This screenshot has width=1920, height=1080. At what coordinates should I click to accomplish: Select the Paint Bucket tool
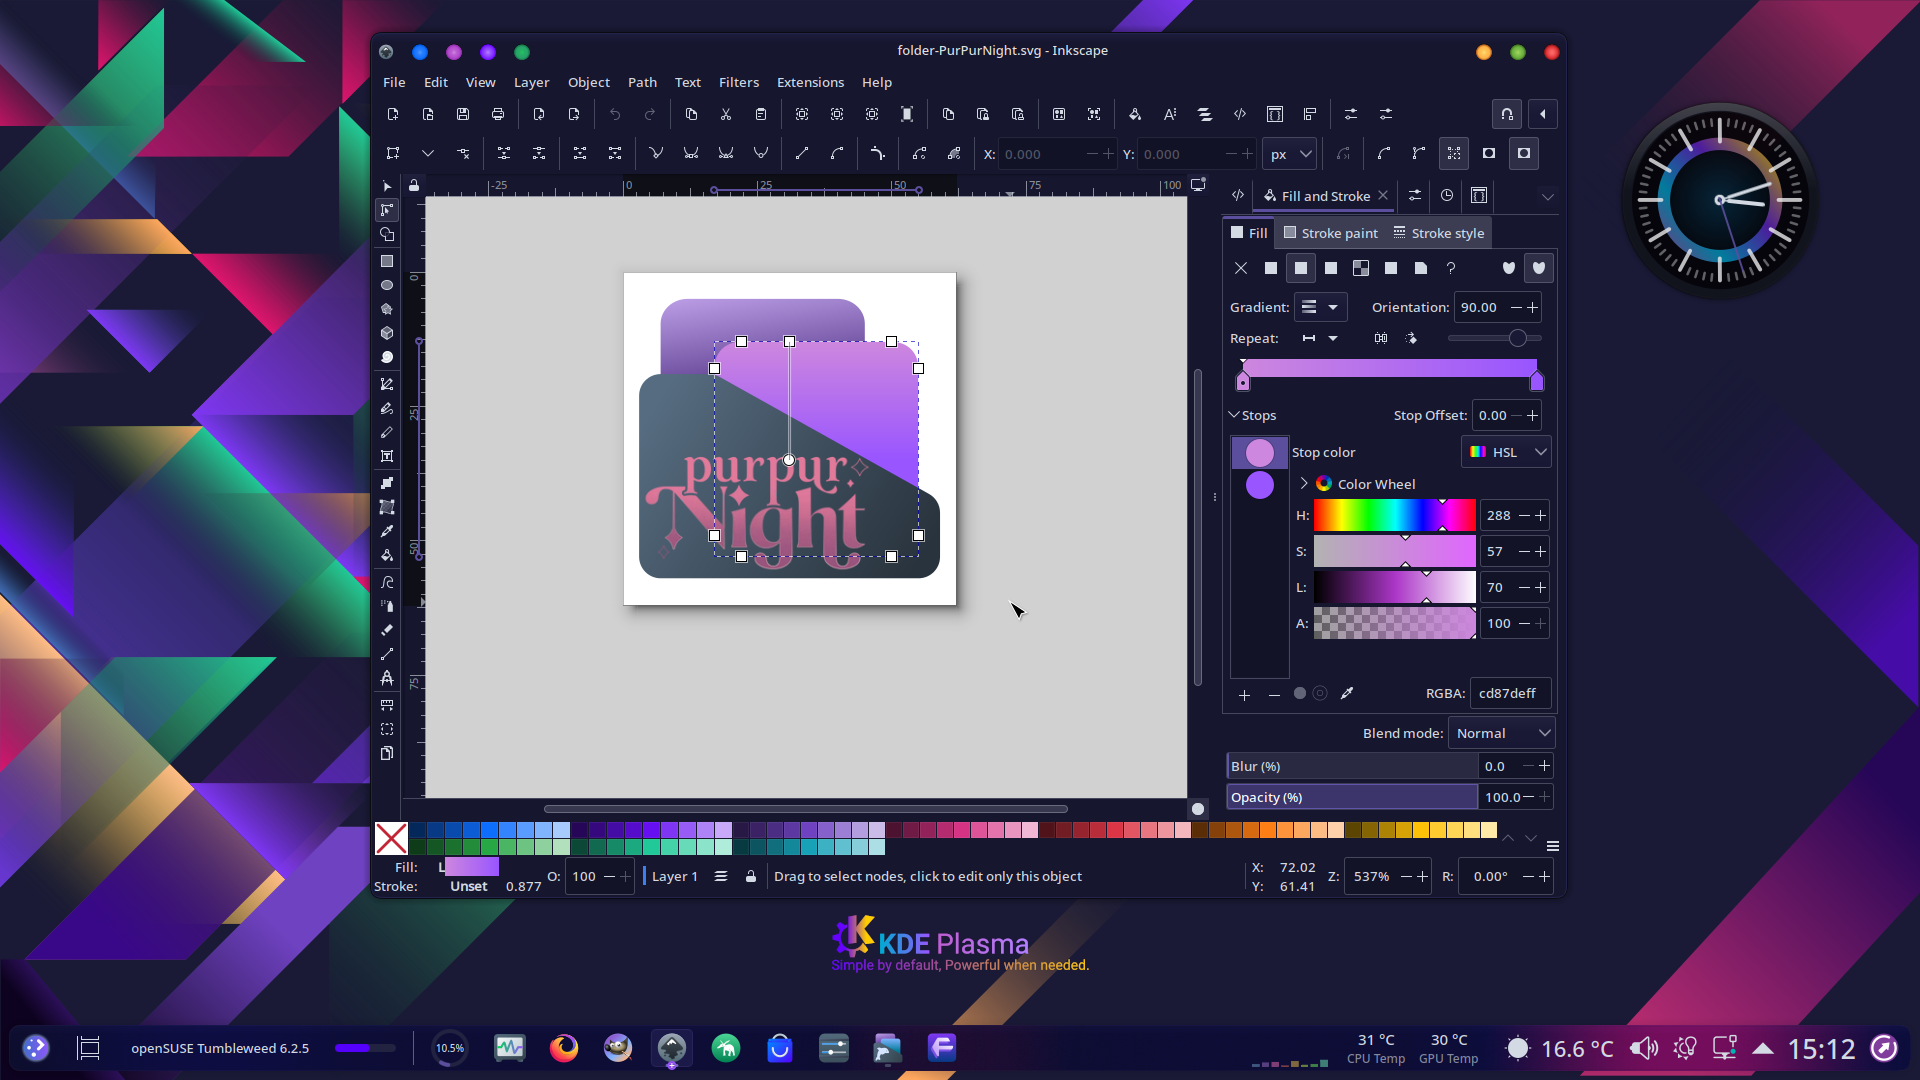[387, 555]
